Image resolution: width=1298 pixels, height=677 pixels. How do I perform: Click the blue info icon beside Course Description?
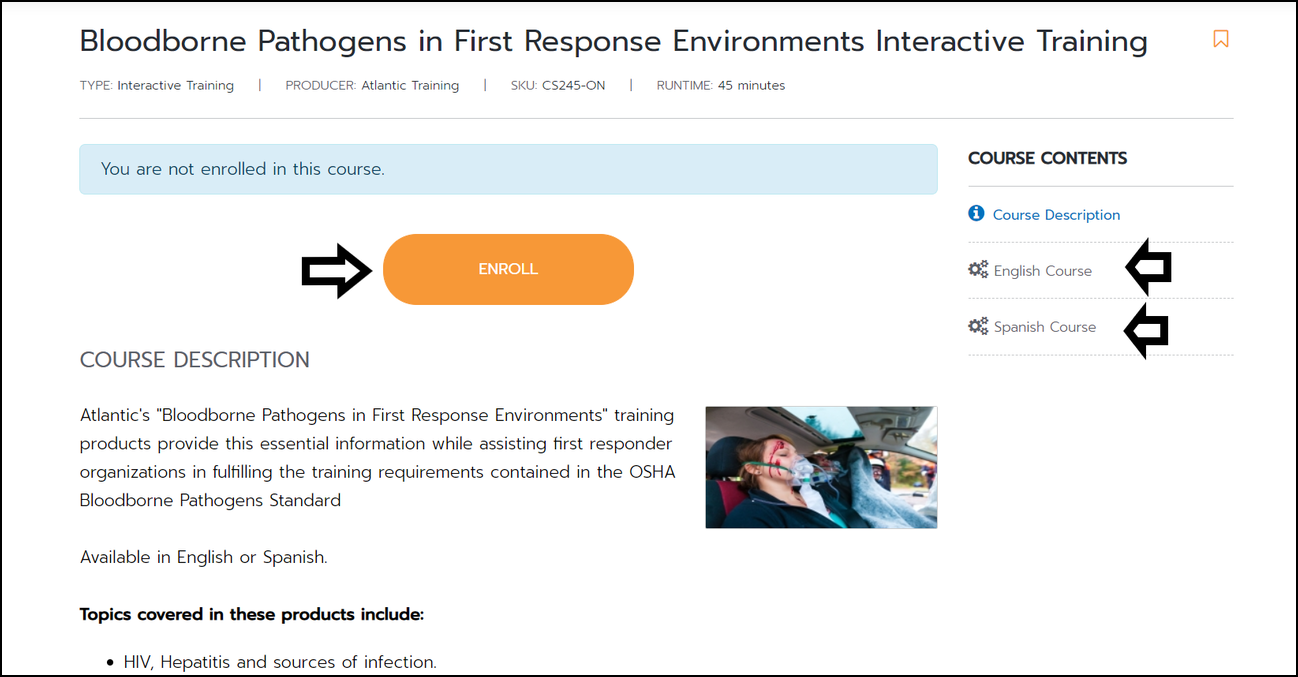coord(977,214)
